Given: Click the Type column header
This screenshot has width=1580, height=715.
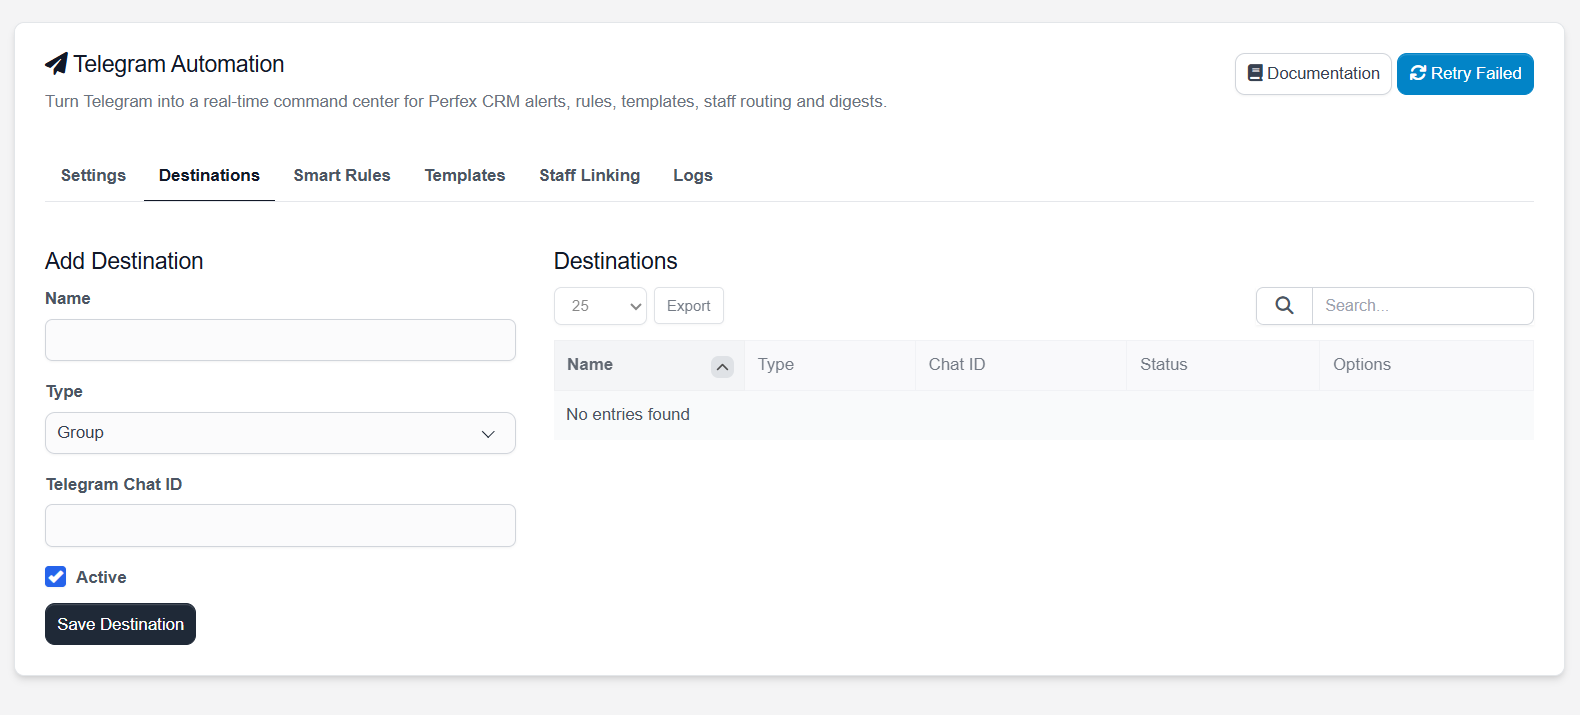Looking at the screenshot, I should (830, 365).
